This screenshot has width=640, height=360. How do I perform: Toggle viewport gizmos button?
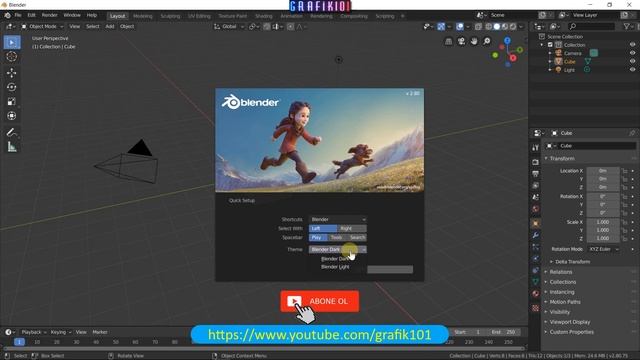click(x=441, y=27)
